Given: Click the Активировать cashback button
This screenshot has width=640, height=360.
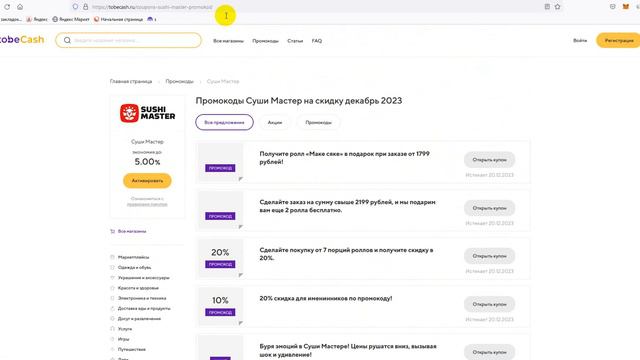Looking at the screenshot, I should click(147, 180).
